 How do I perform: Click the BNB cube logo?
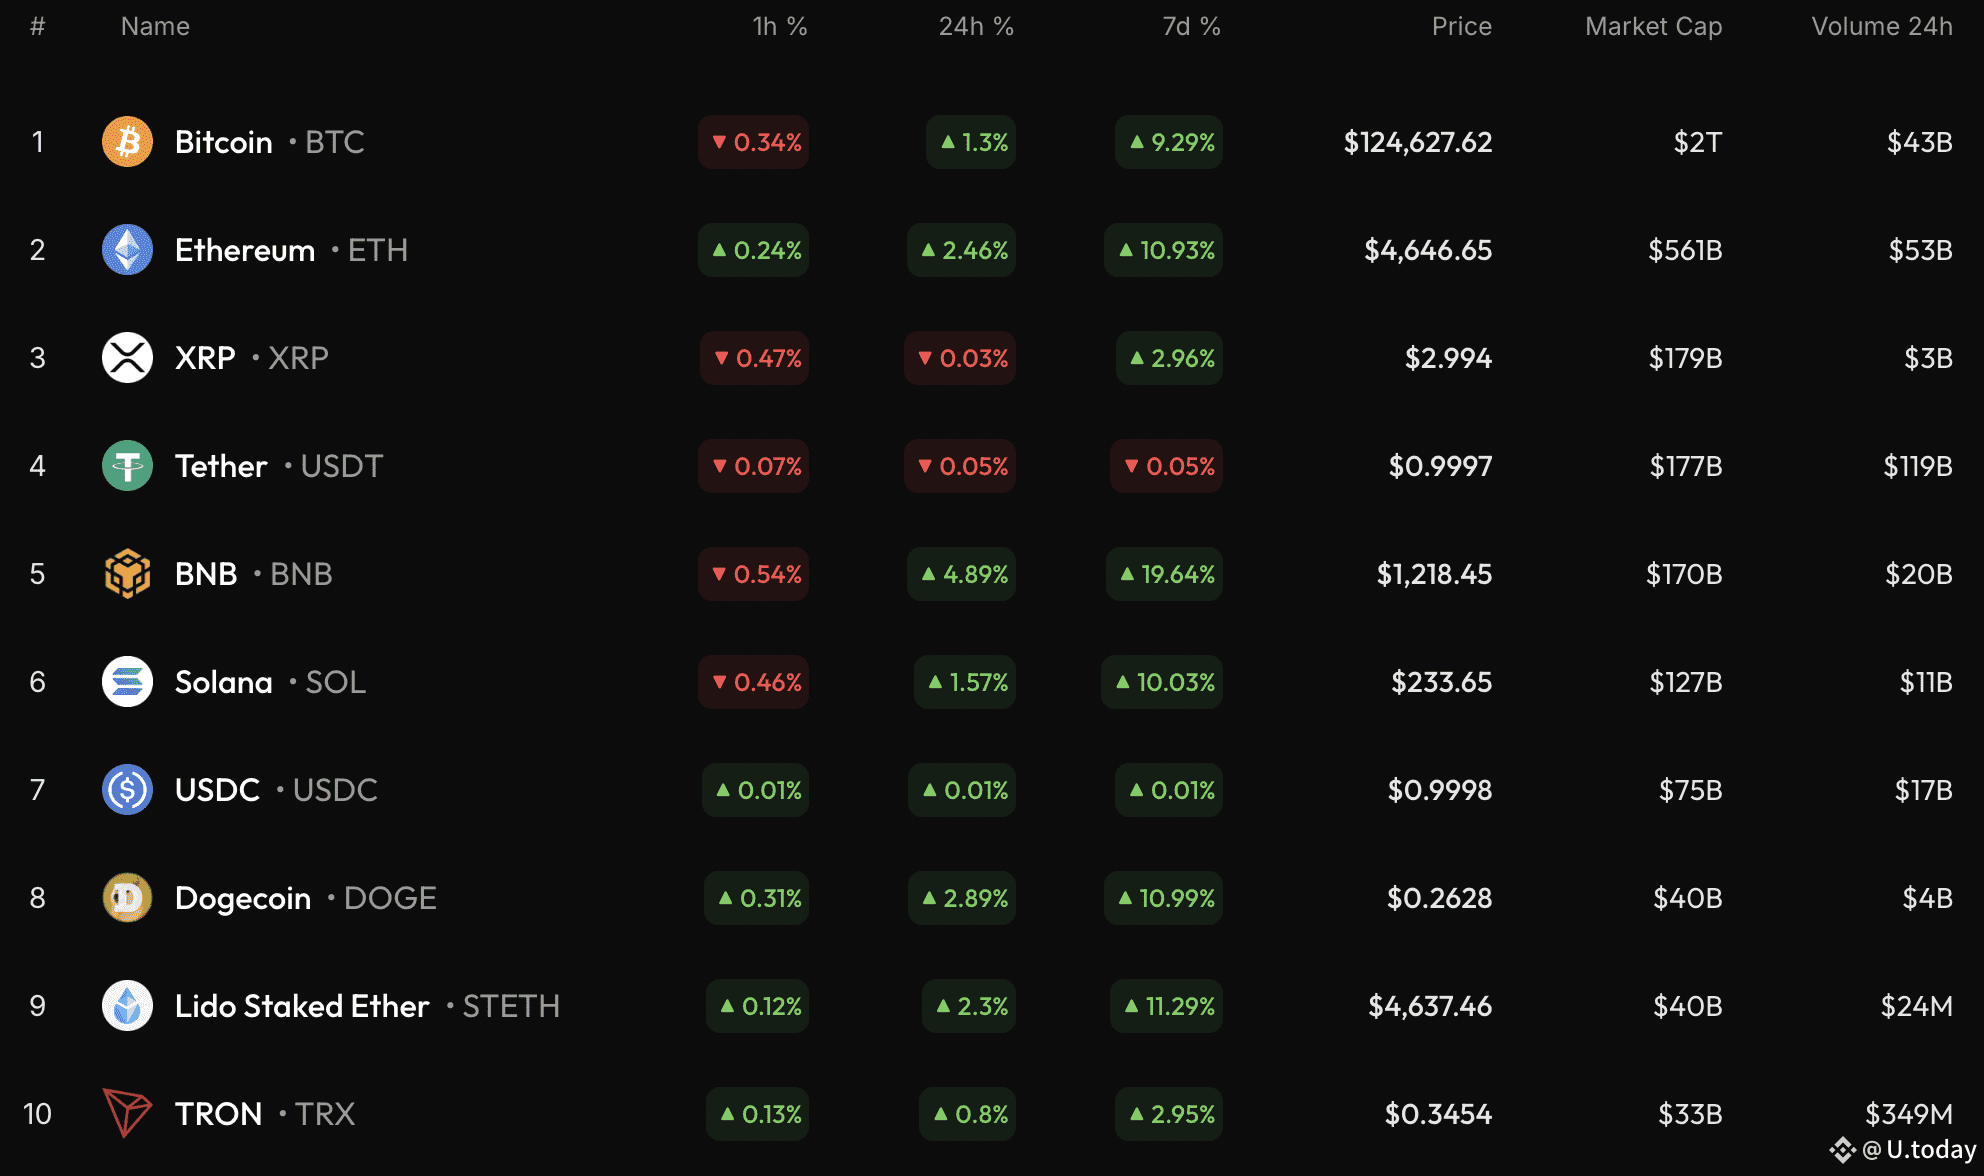coord(127,574)
